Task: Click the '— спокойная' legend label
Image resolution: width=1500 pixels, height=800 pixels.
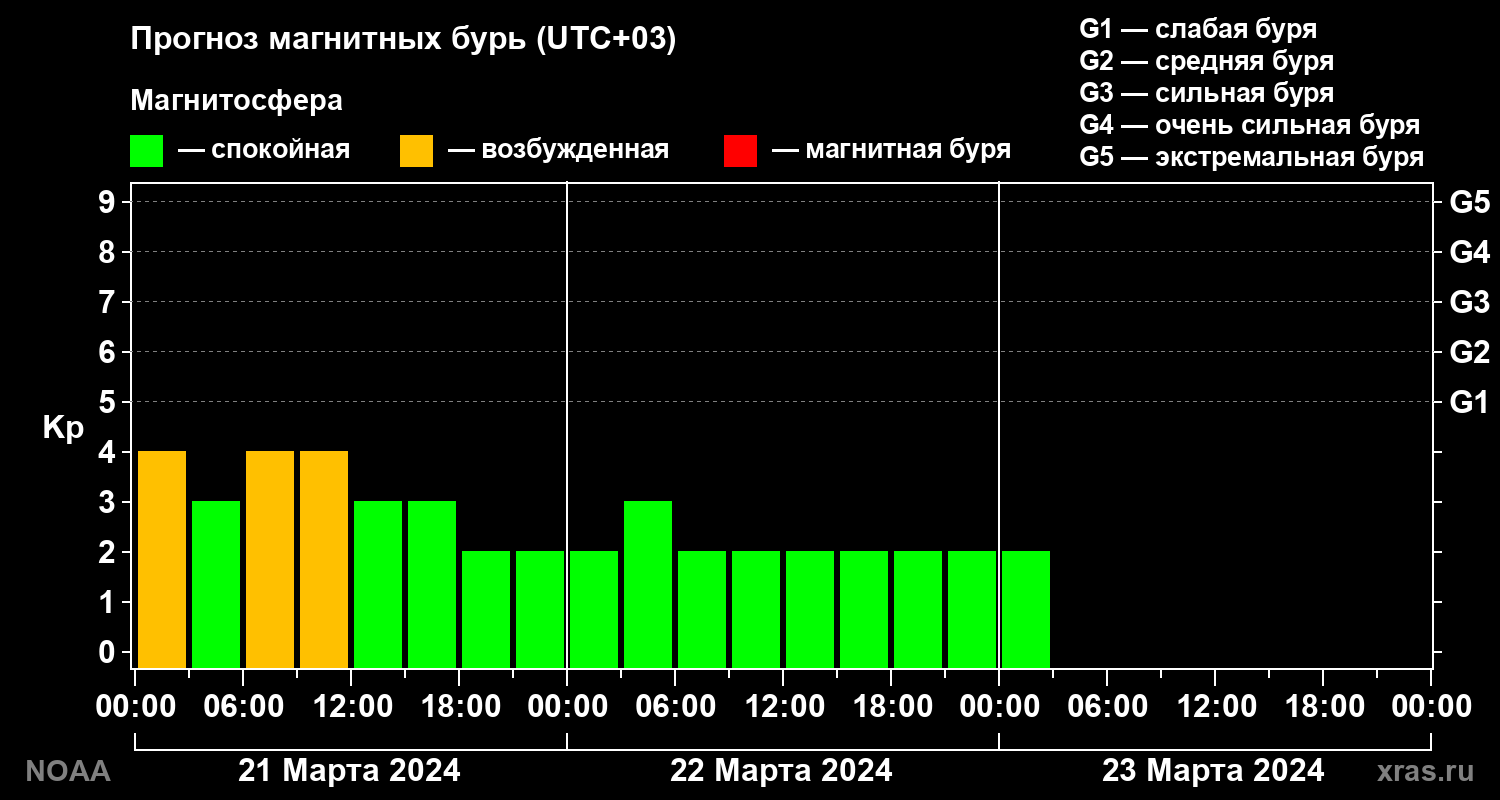Action: [x=264, y=150]
